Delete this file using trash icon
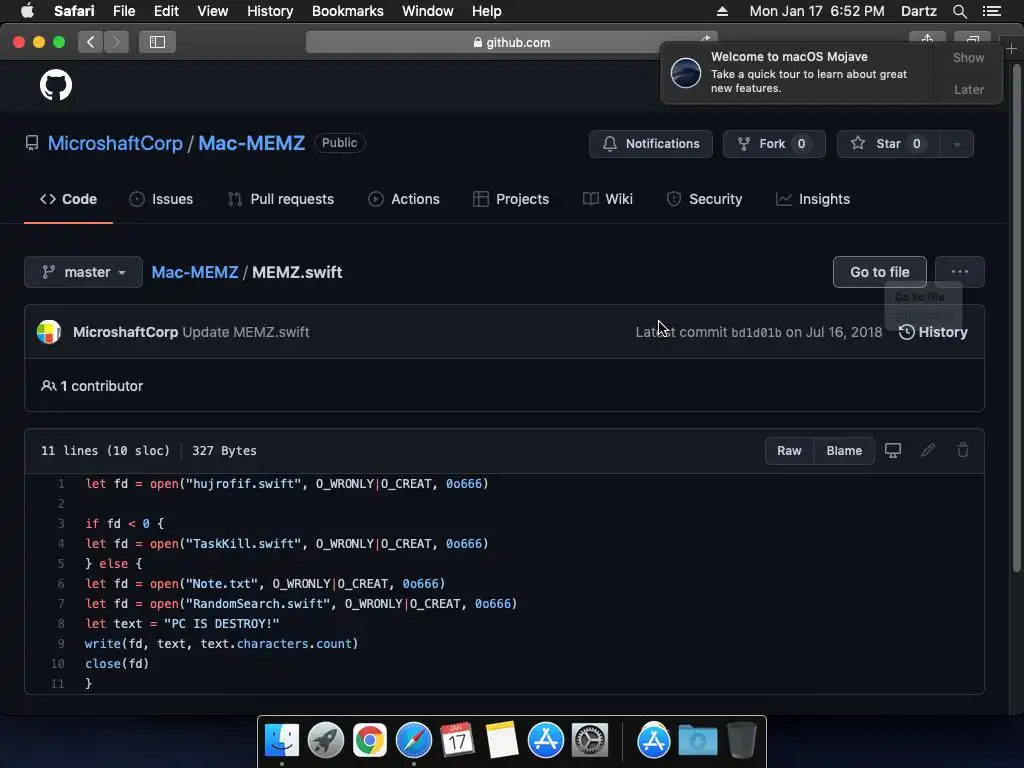1024x768 pixels. (963, 450)
